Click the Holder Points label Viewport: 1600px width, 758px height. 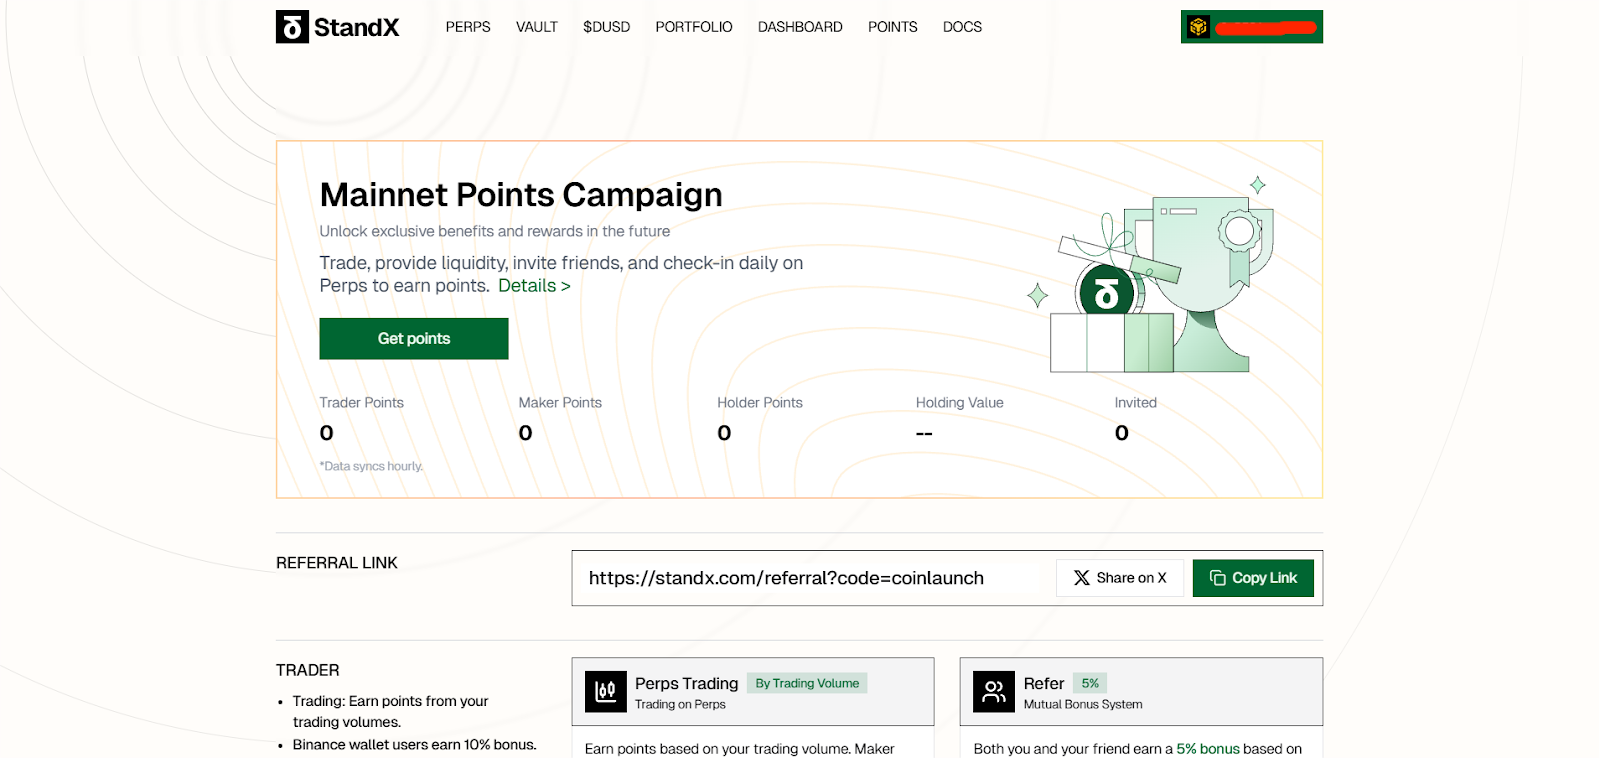760,403
